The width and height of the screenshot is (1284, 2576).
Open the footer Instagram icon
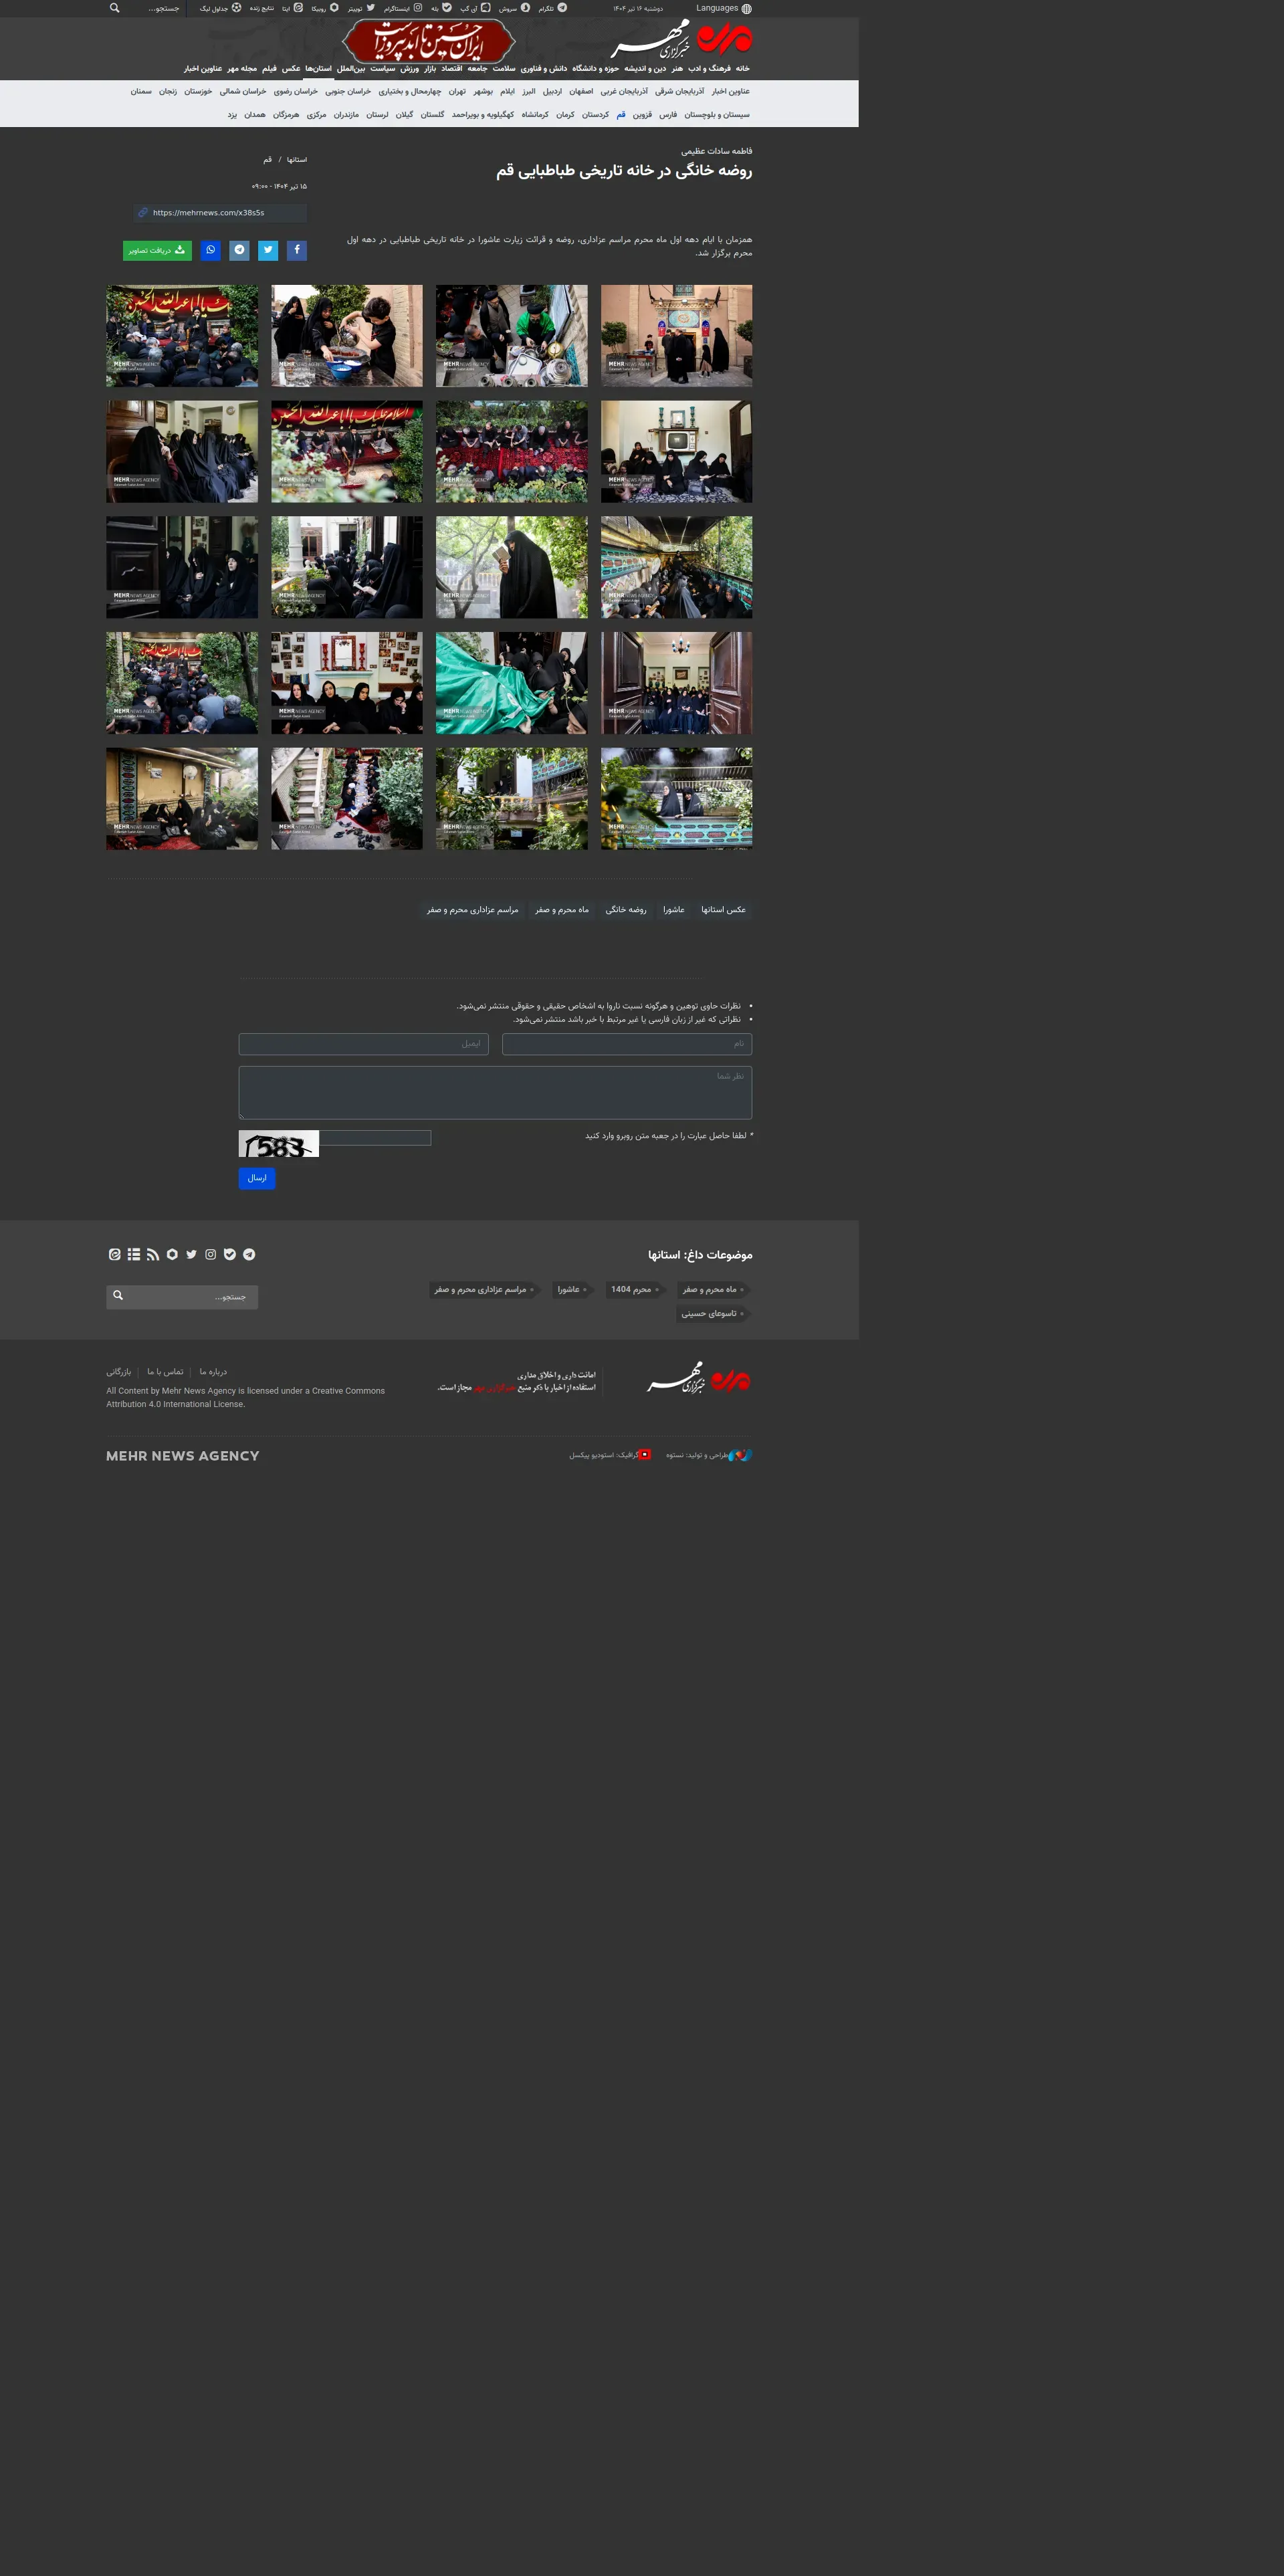pos(211,1254)
